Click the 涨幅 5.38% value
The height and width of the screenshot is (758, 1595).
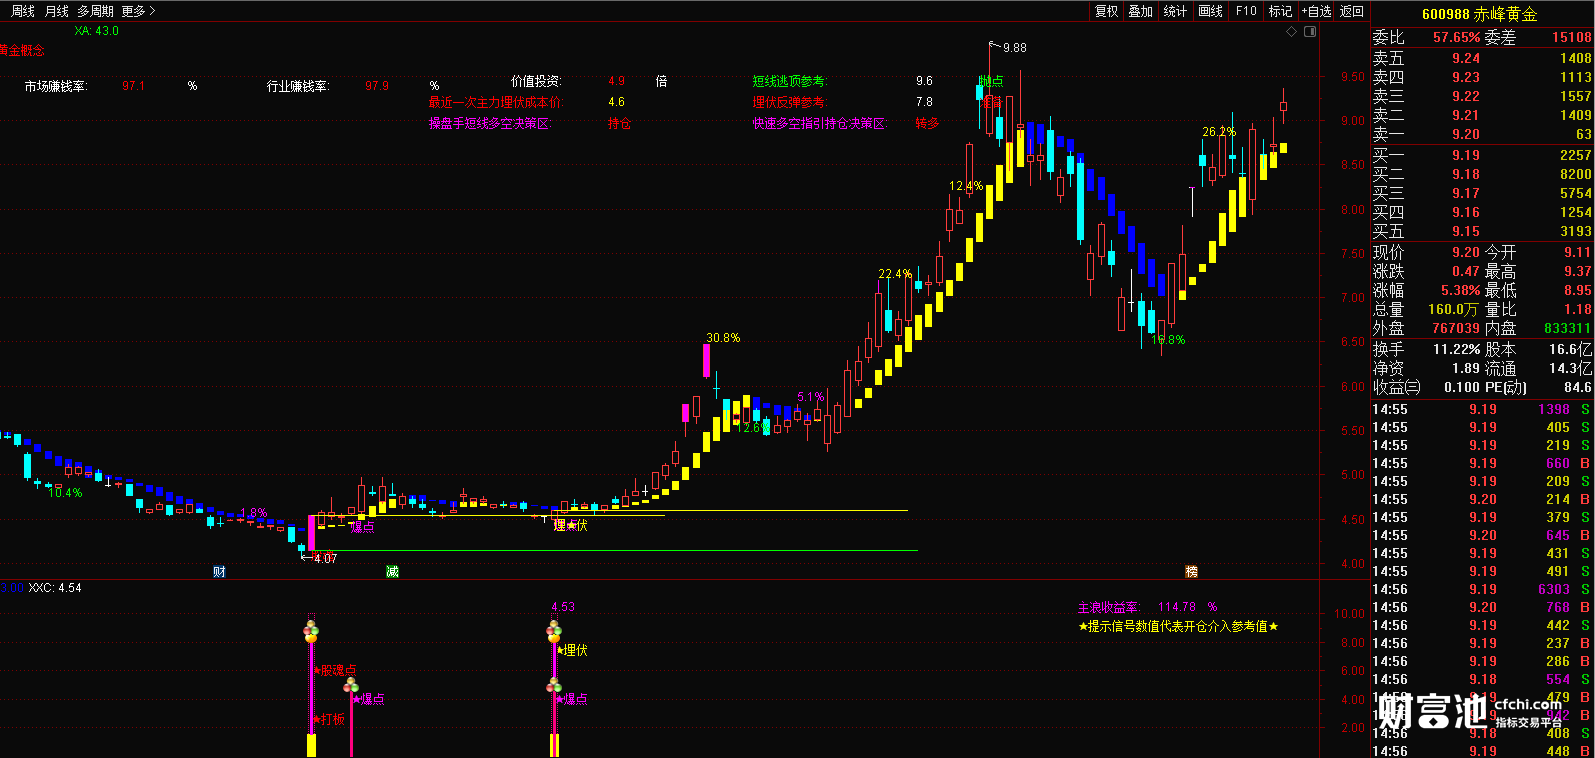click(1460, 291)
